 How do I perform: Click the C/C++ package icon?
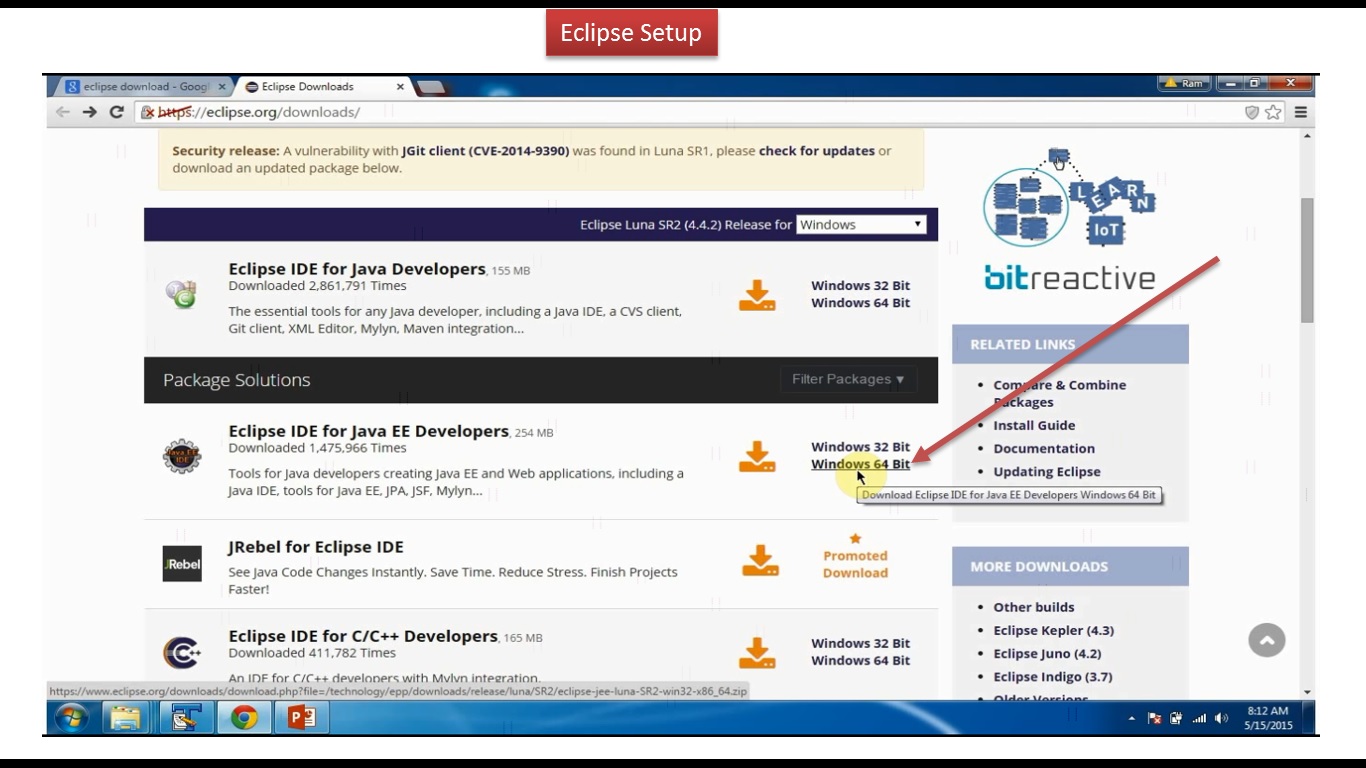click(x=182, y=653)
